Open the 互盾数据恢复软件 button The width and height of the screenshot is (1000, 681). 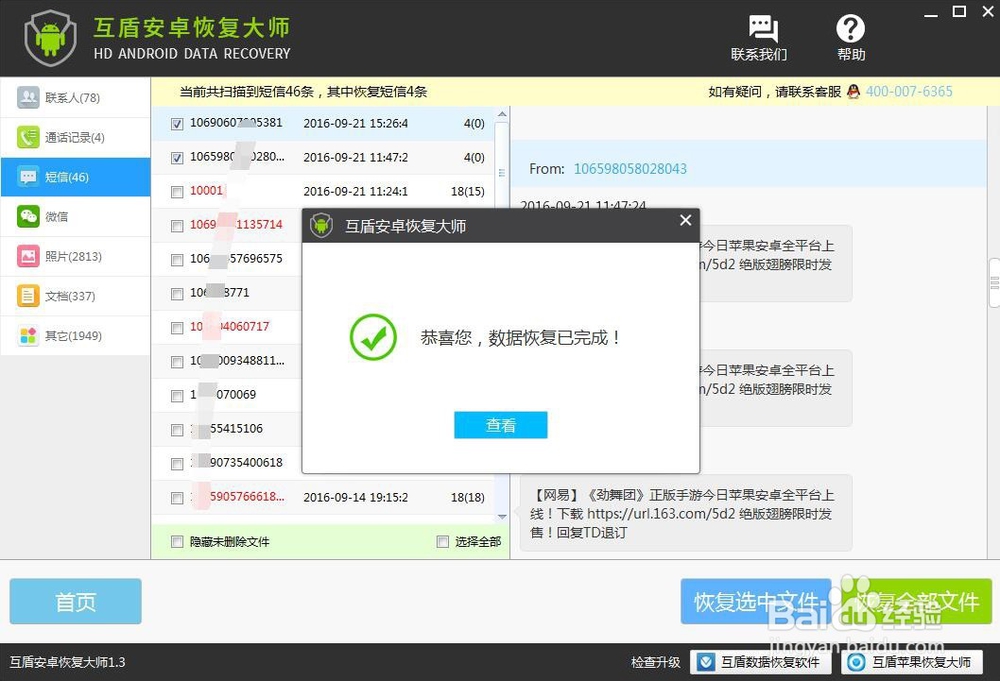[x=761, y=663]
